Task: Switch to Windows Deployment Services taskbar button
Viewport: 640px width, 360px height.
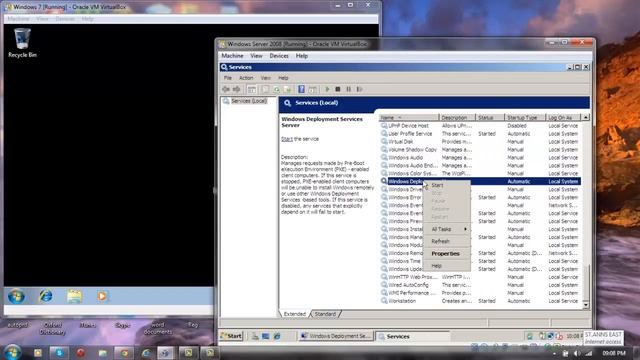Action: [336, 336]
